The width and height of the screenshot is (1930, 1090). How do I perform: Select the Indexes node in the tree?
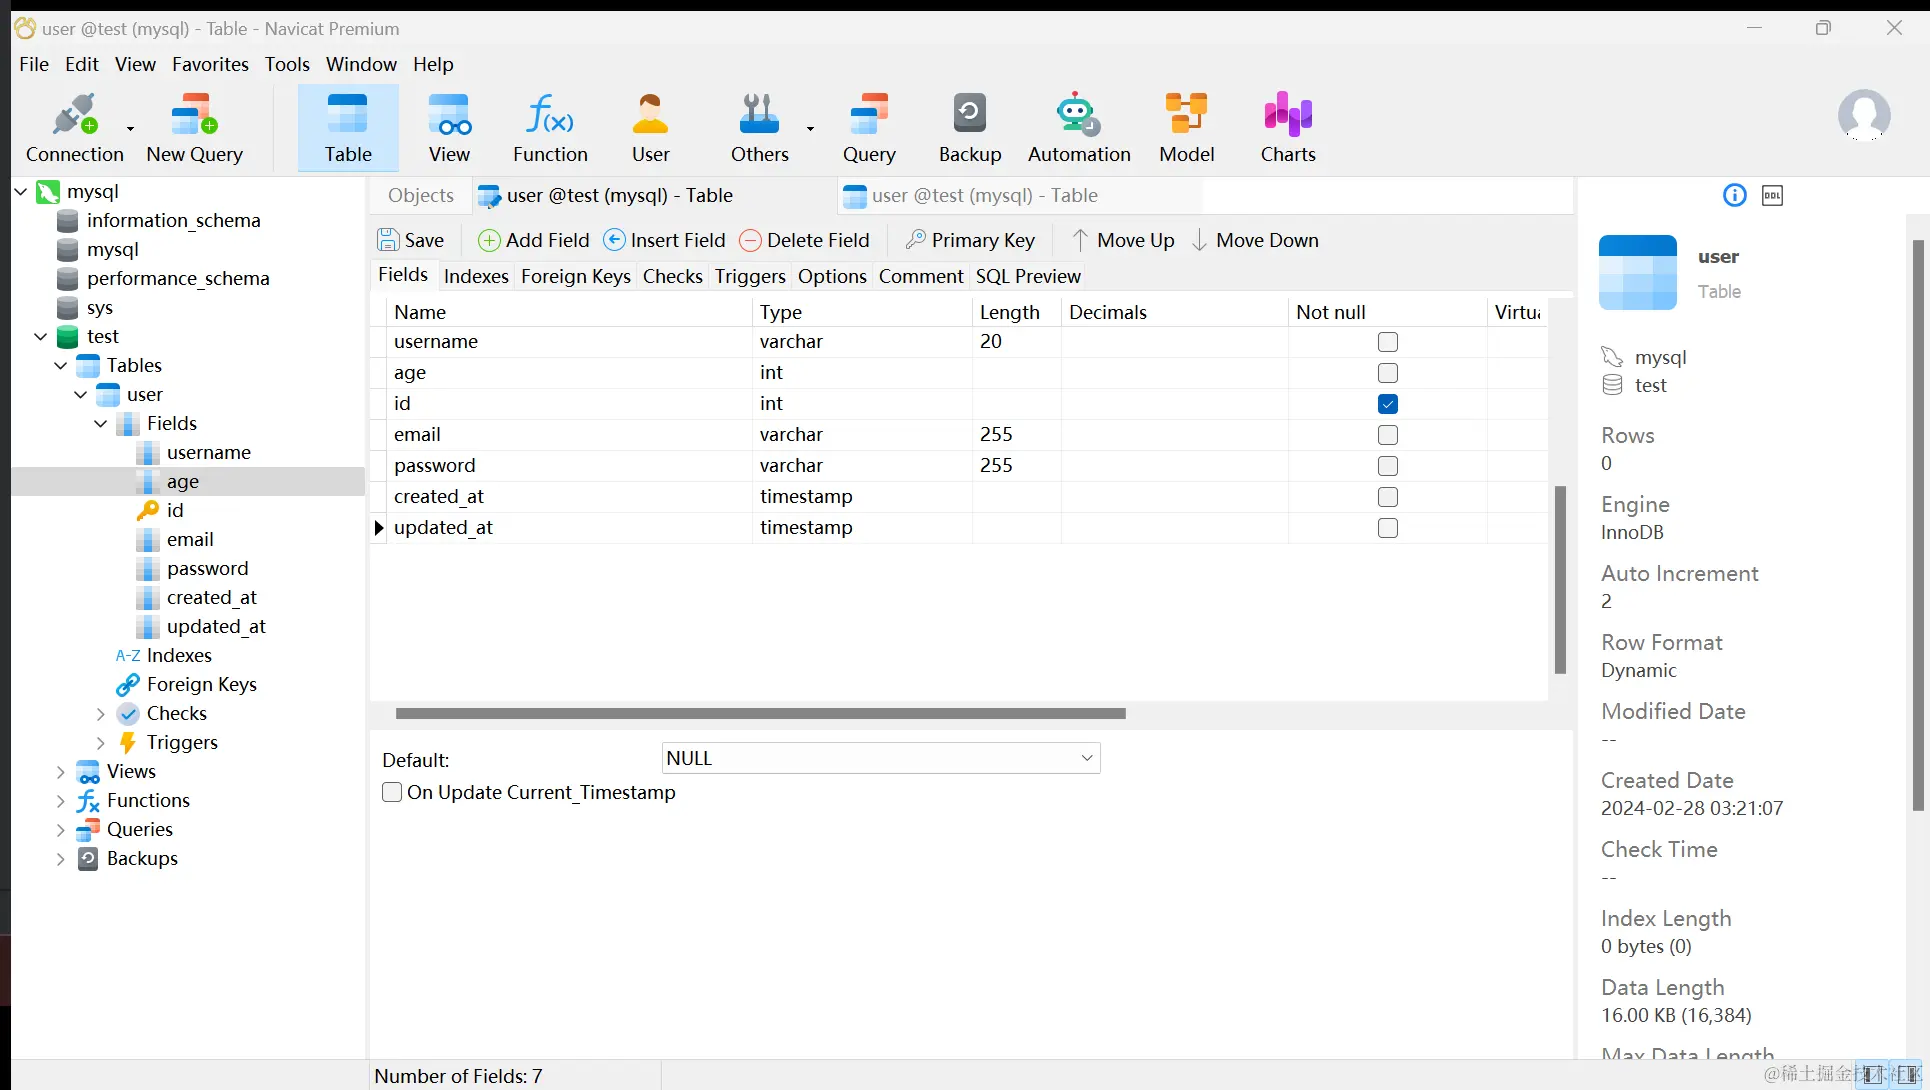pyautogui.click(x=179, y=655)
